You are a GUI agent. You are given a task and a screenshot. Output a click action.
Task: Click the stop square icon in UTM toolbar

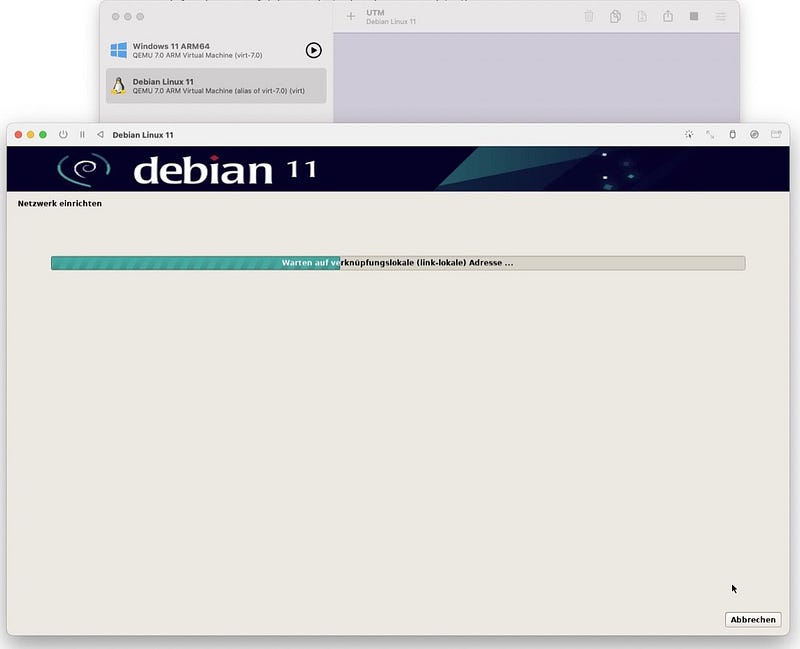[x=694, y=16]
